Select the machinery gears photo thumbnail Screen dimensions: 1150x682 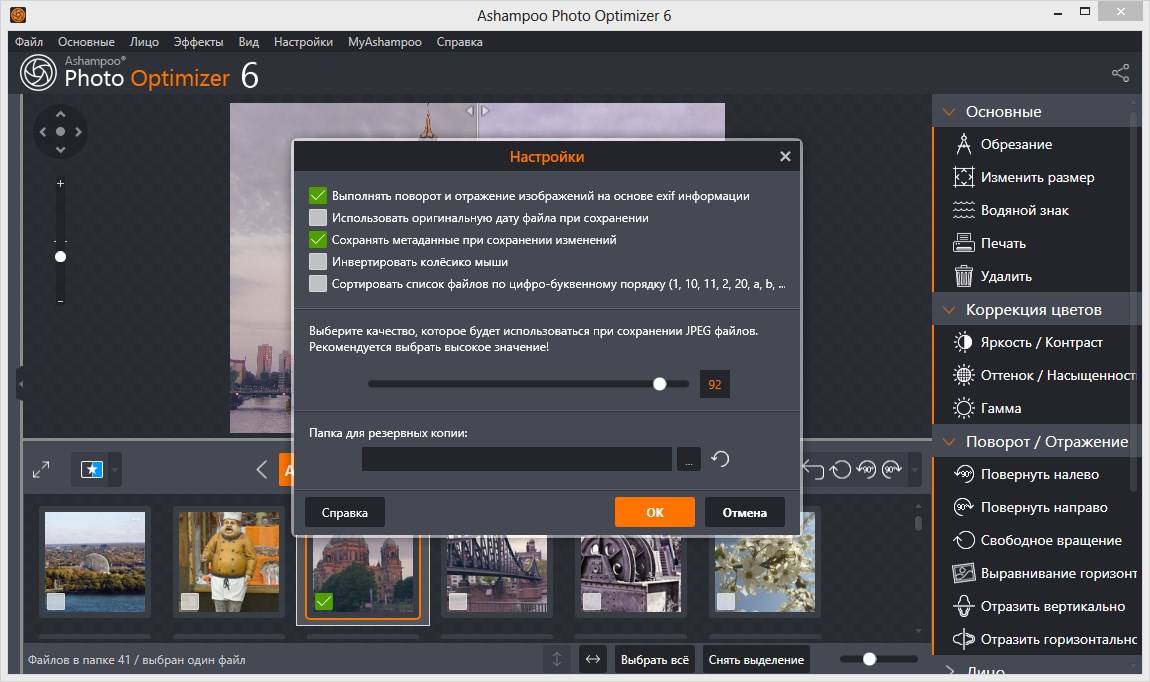click(x=631, y=573)
